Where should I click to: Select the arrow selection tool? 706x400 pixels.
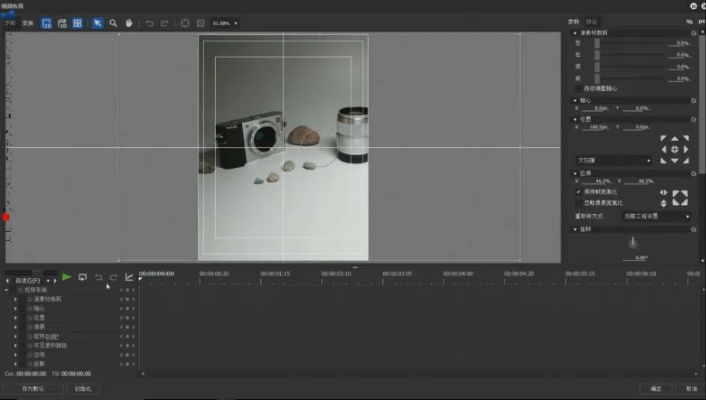pyautogui.click(x=97, y=22)
